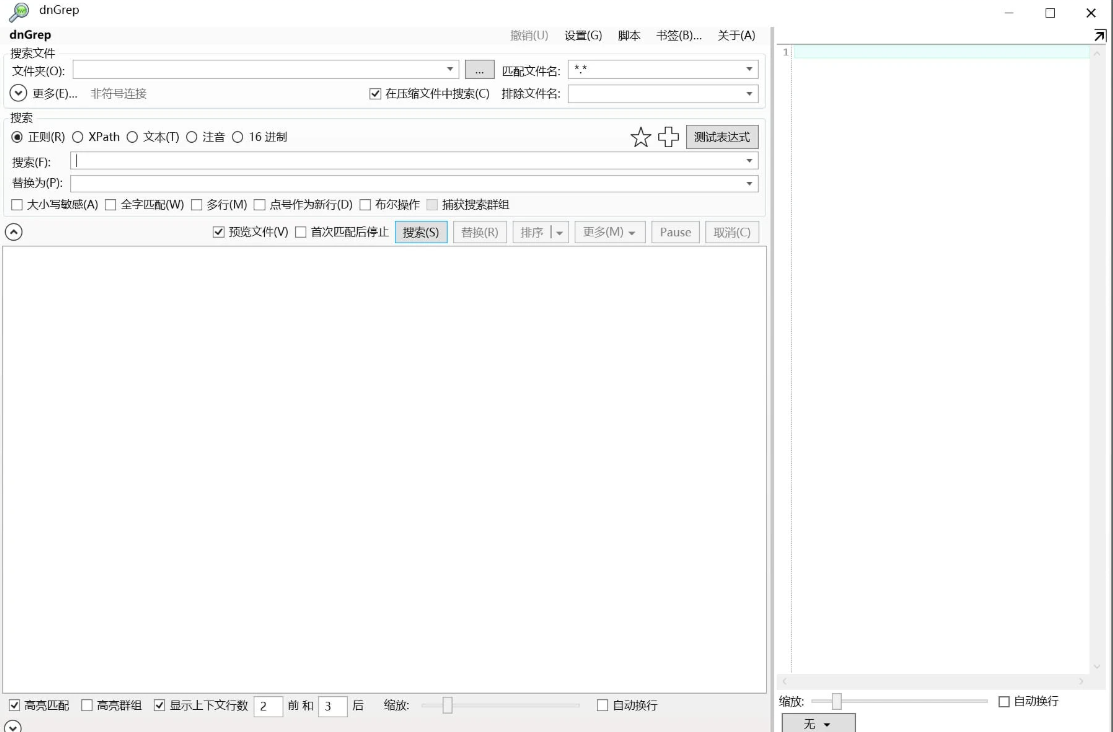Open the 无 dropdown at the bottom right
Viewport: 1113px width, 732px height.
(820, 721)
